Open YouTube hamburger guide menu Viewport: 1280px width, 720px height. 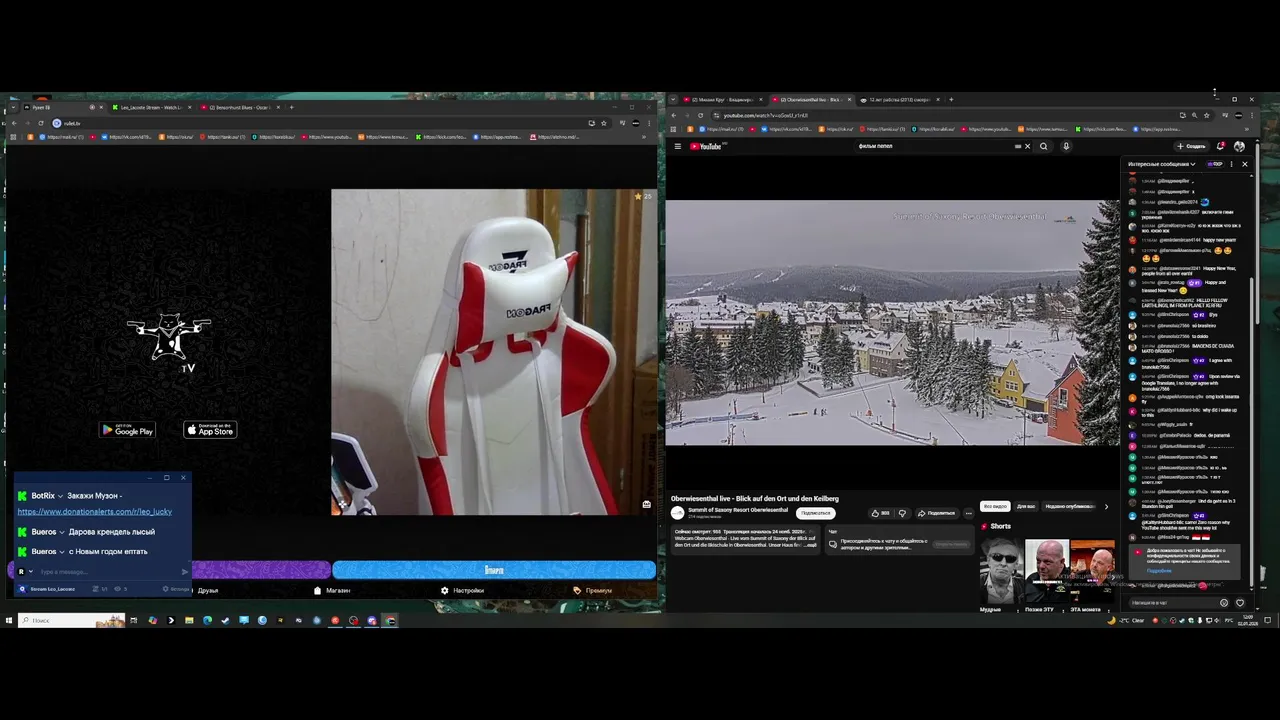[x=677, y=146]
